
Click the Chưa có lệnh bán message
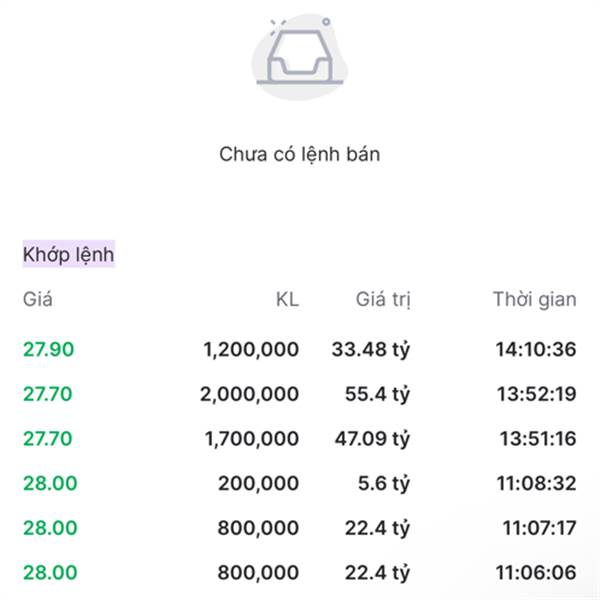click(300, 155)
